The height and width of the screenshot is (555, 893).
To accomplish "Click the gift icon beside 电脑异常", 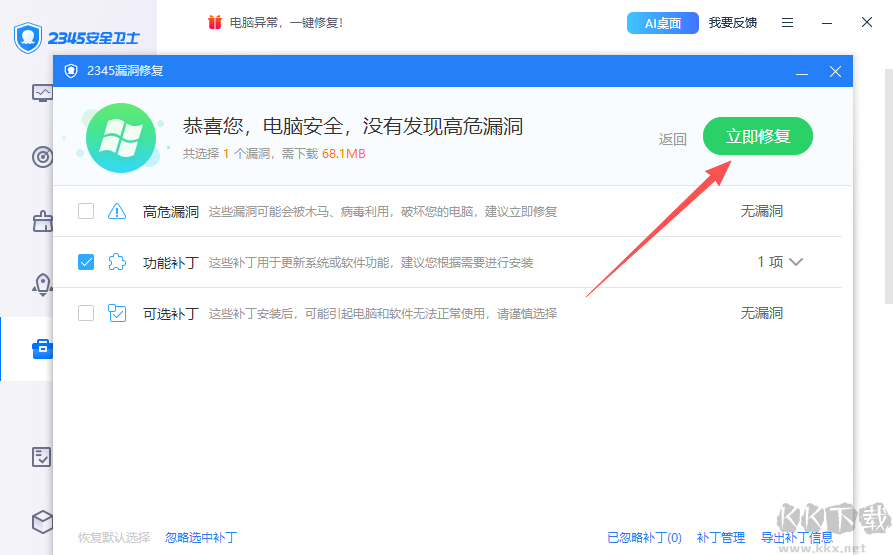I will pyautogui.click(x=215, y=22).
